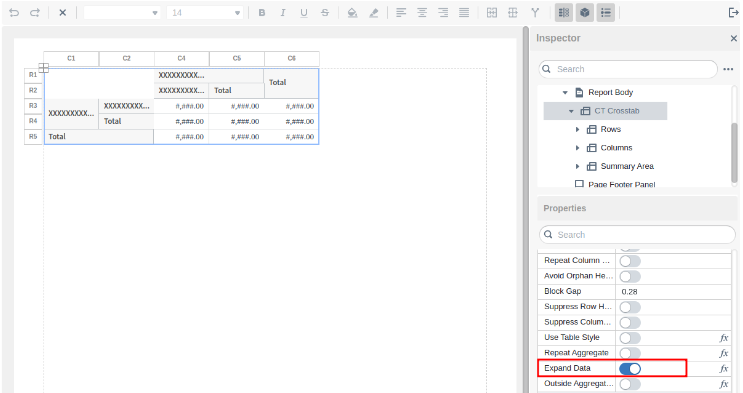This screenshot has width=743, height=393.
Task: Toggle strikethrough formatting
Action: coord(325,13)
